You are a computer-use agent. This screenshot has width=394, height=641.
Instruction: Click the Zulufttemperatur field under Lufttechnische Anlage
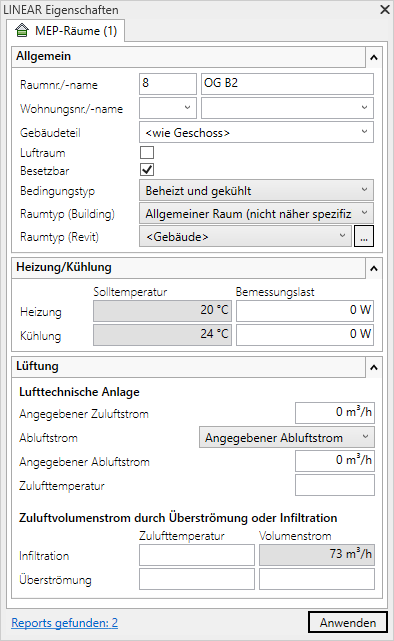(x=335, y=485)
